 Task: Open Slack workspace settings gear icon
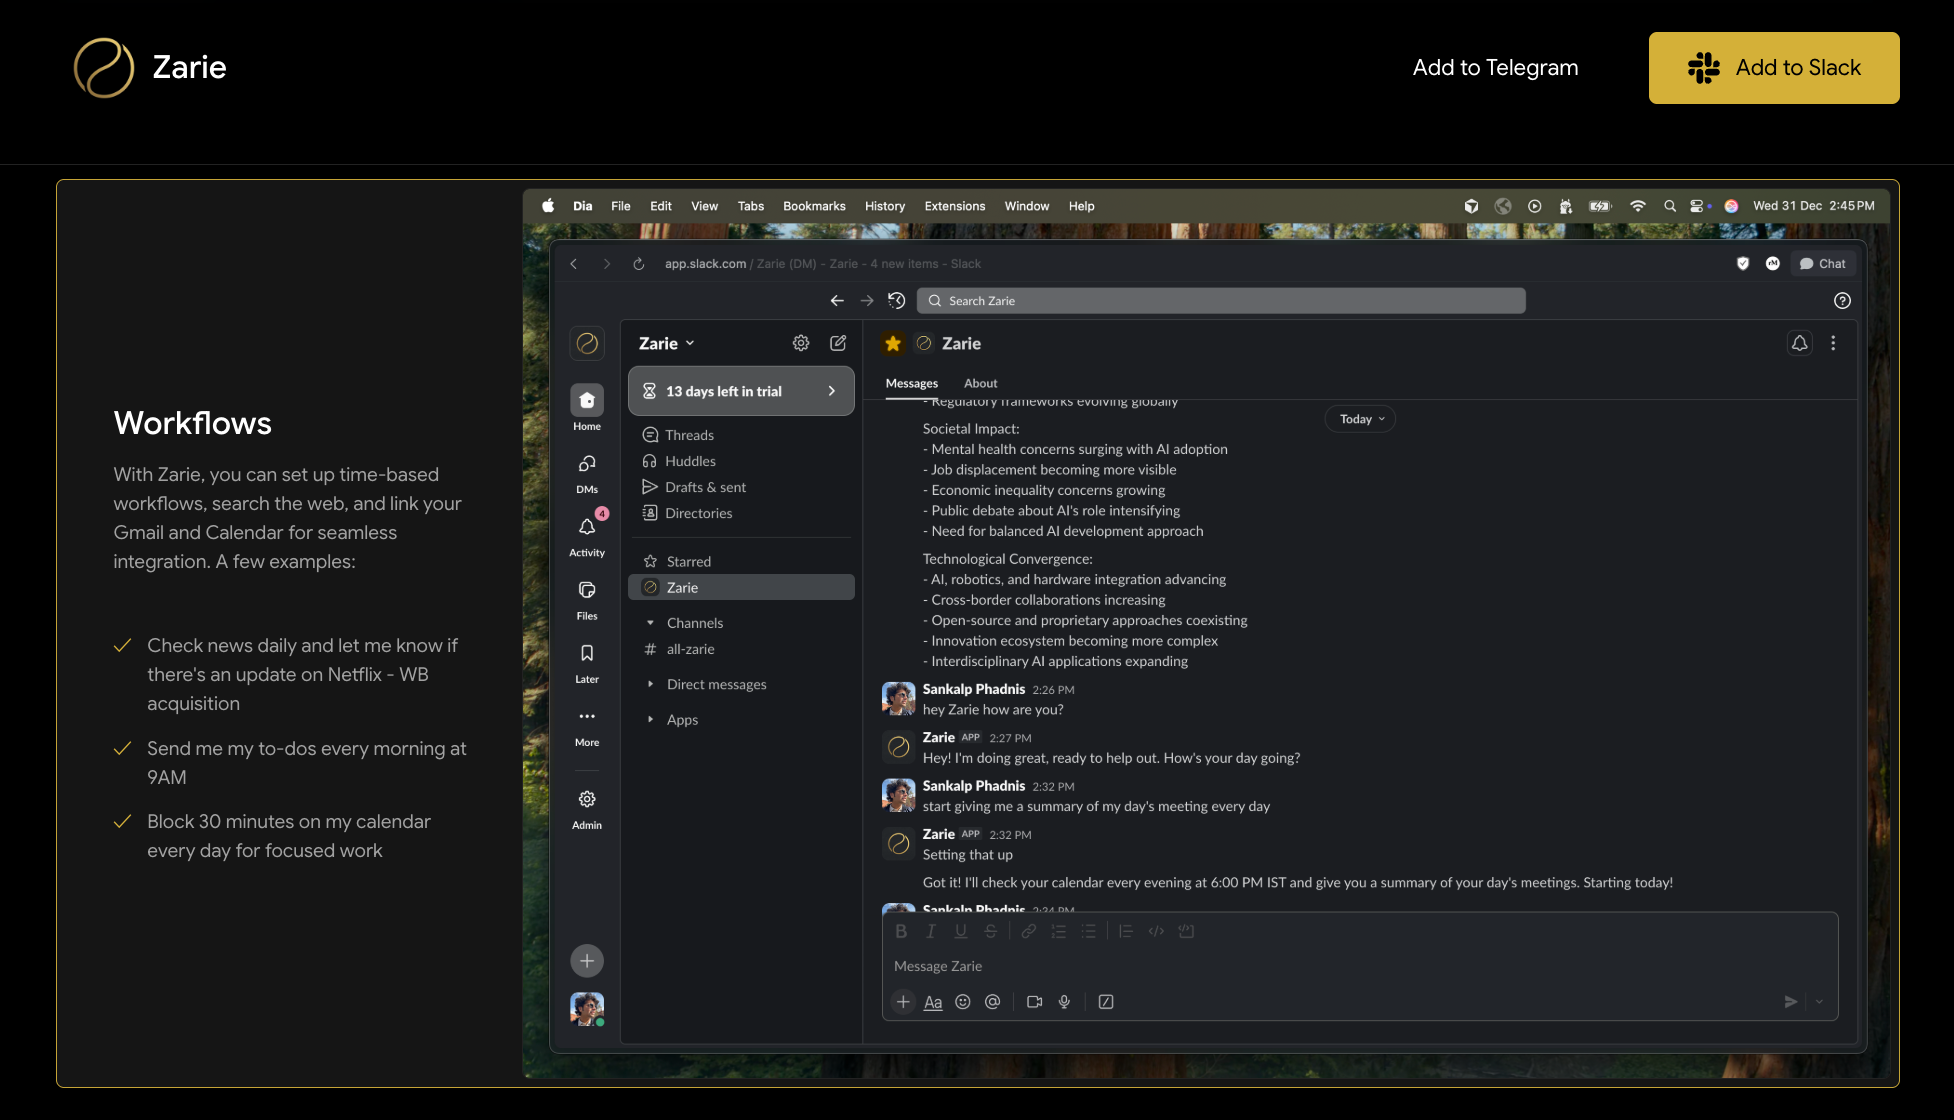tap(801, 343)
